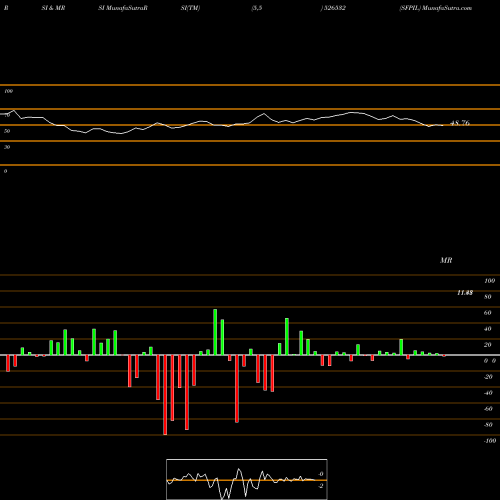This screenshot has height=500, width=500.
Task: Click the 100 label on left RSI axis
Action: tap(8, 91)
